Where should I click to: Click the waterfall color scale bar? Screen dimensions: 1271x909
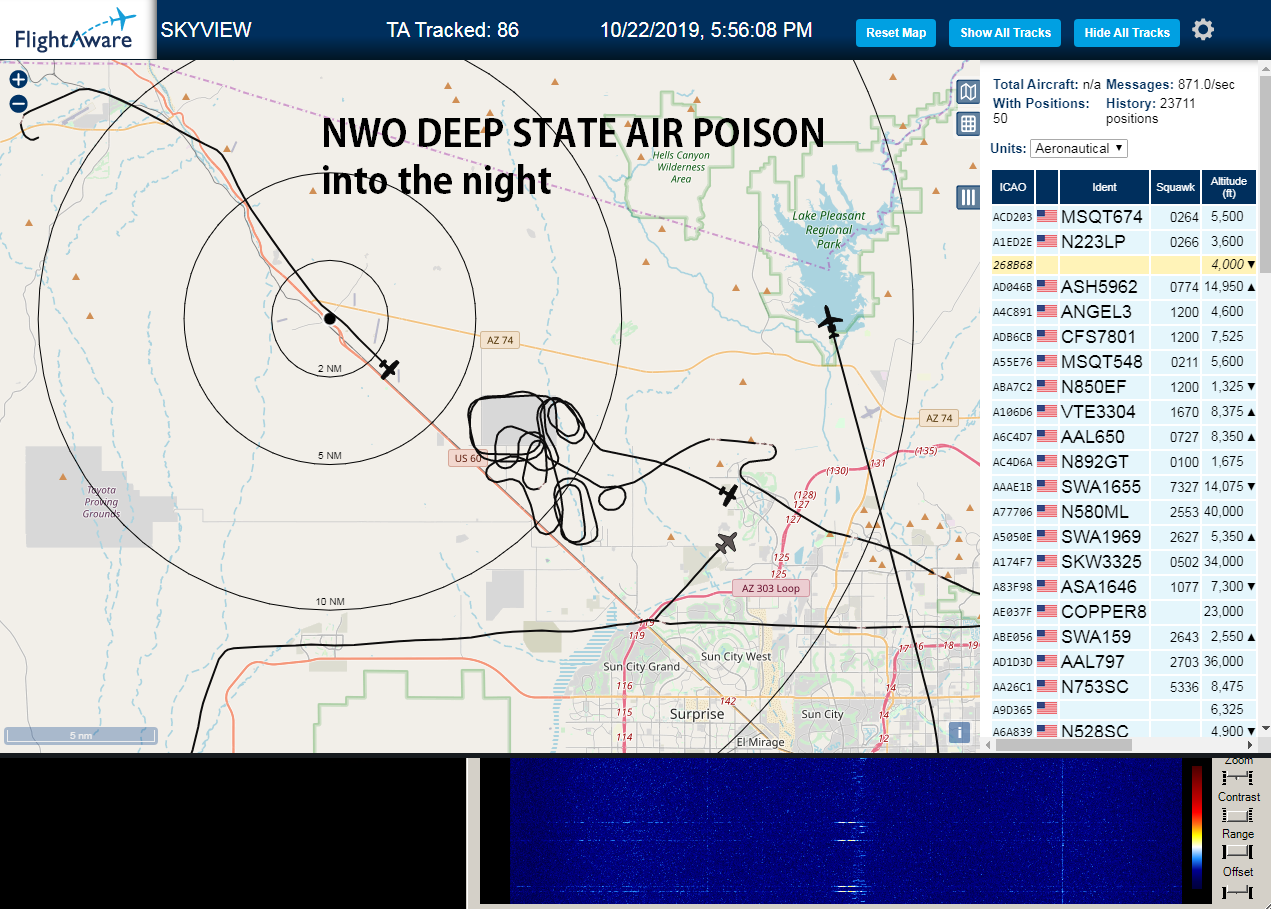tap(1197, 828)
